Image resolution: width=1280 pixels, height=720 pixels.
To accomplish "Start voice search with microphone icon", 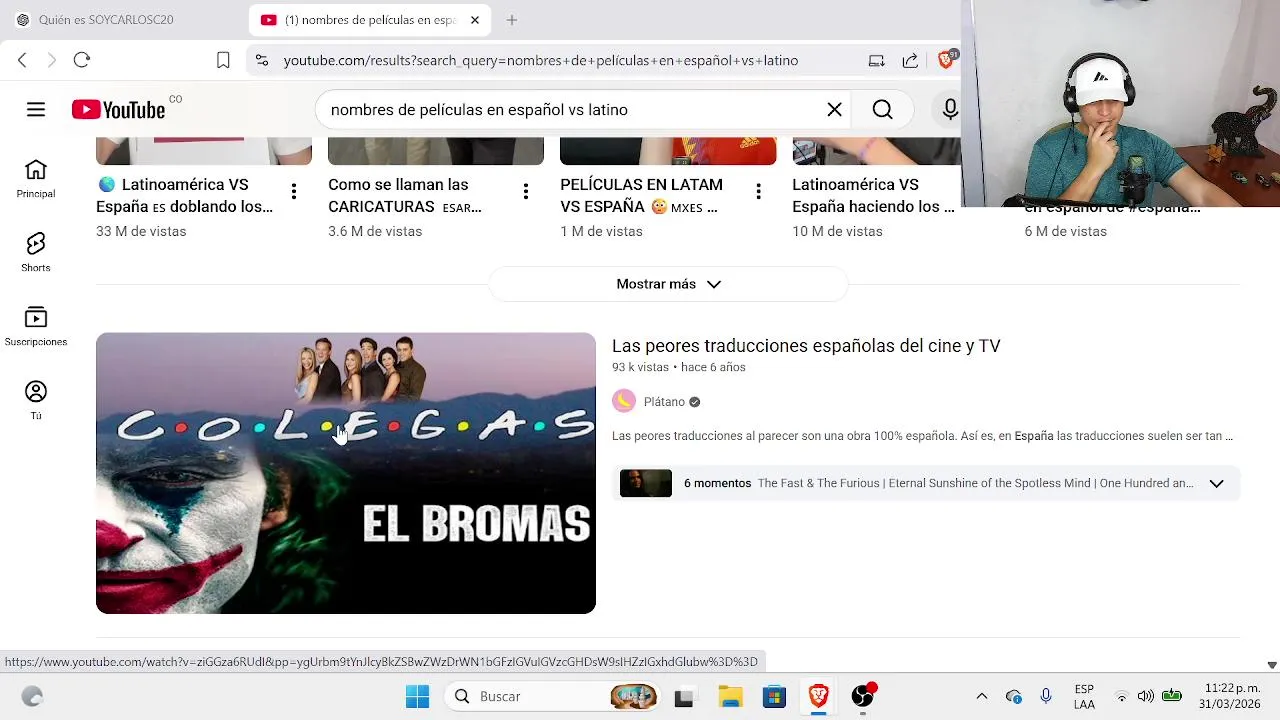I will pos(949,110).
